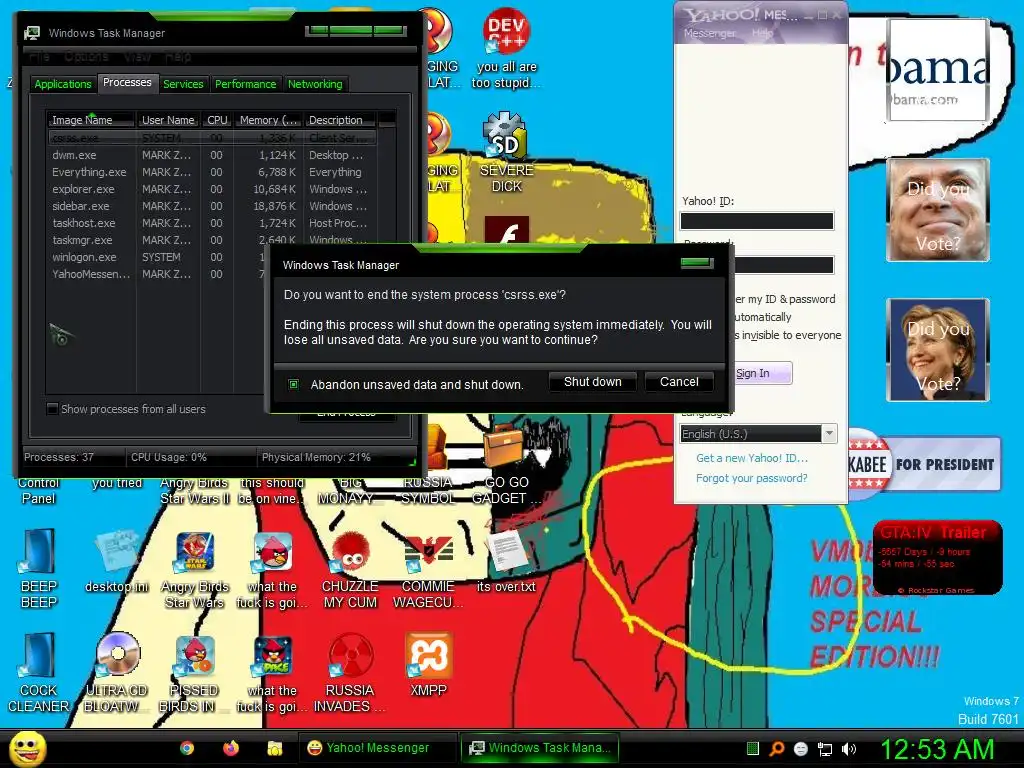The image size is (1024, 768).
Task: Select the Processes tab
Action: [127, 82]
